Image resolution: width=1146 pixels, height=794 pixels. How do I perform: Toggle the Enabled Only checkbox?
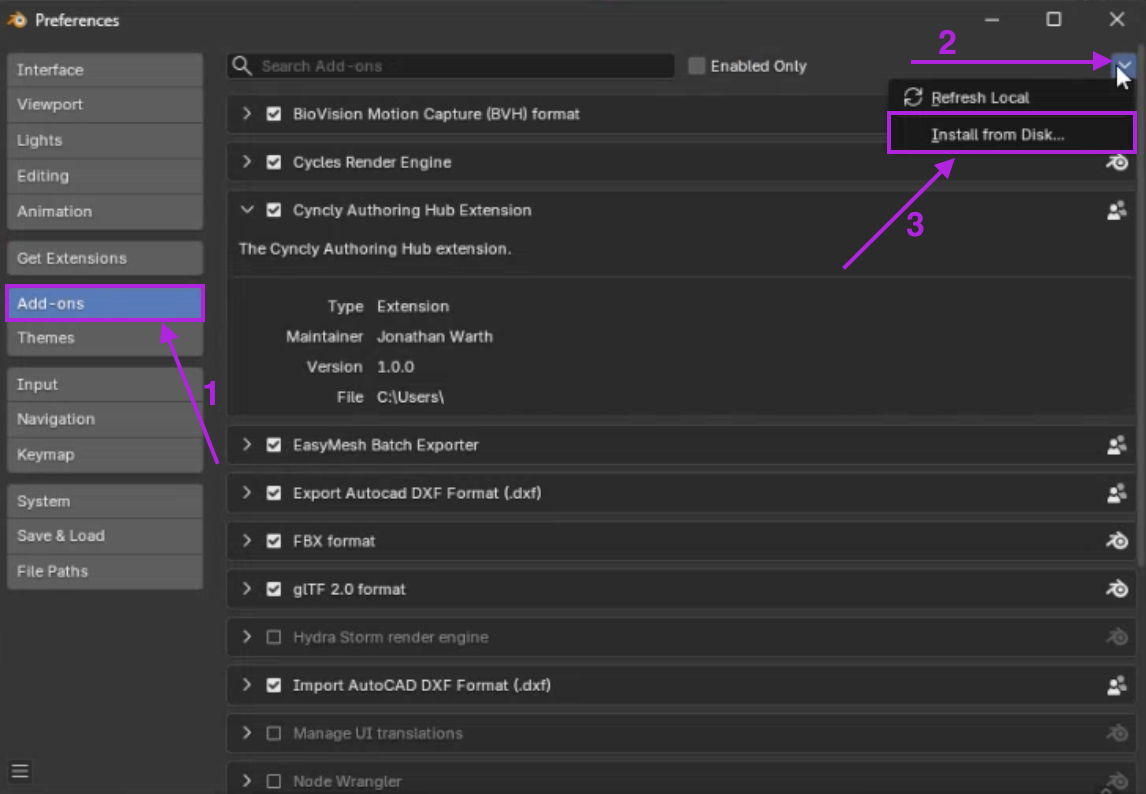point(697,66)
